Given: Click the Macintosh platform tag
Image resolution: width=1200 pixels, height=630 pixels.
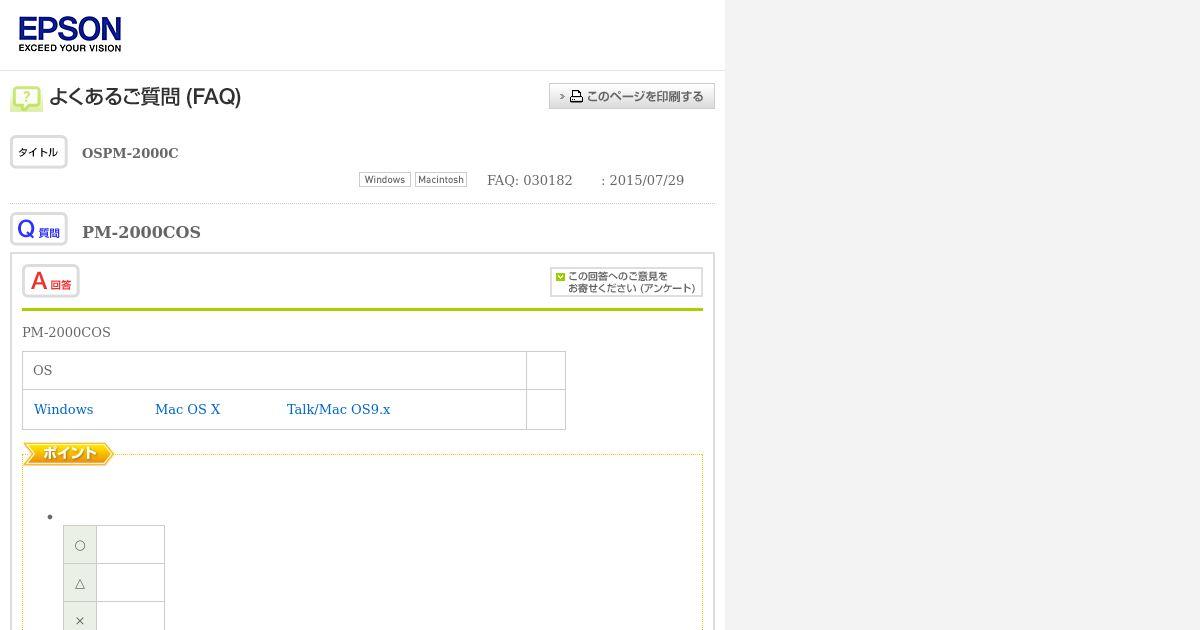Looking at the screenshot, I should coord(441,180).
